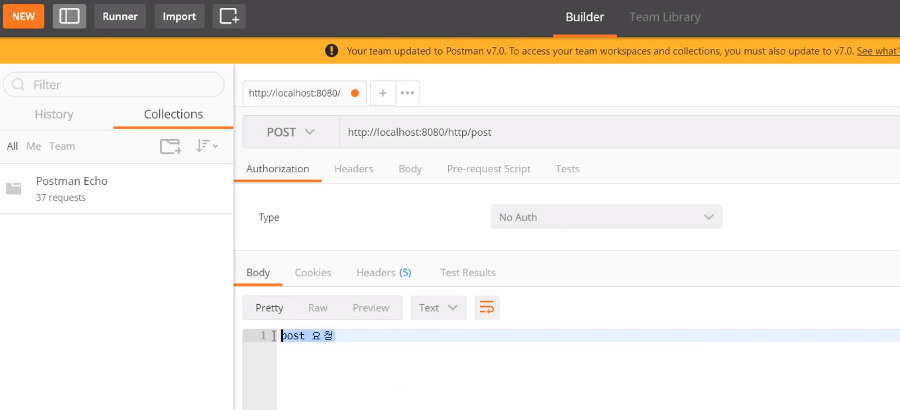
Task: Select the request Body tab
Action: pyautogui.click(x=410, y=169)
